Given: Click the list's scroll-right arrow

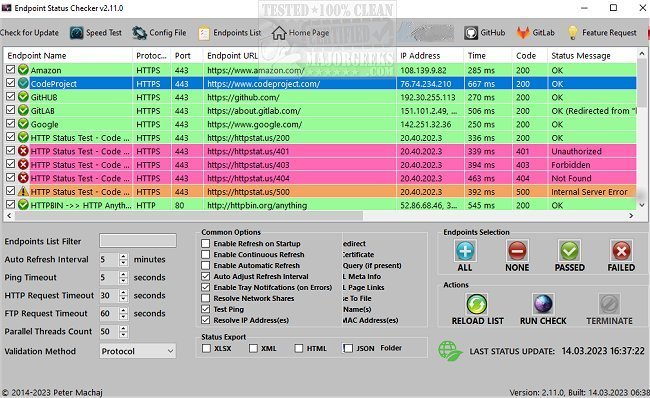Looking at the screenshot, I should [x=631, y=216].
